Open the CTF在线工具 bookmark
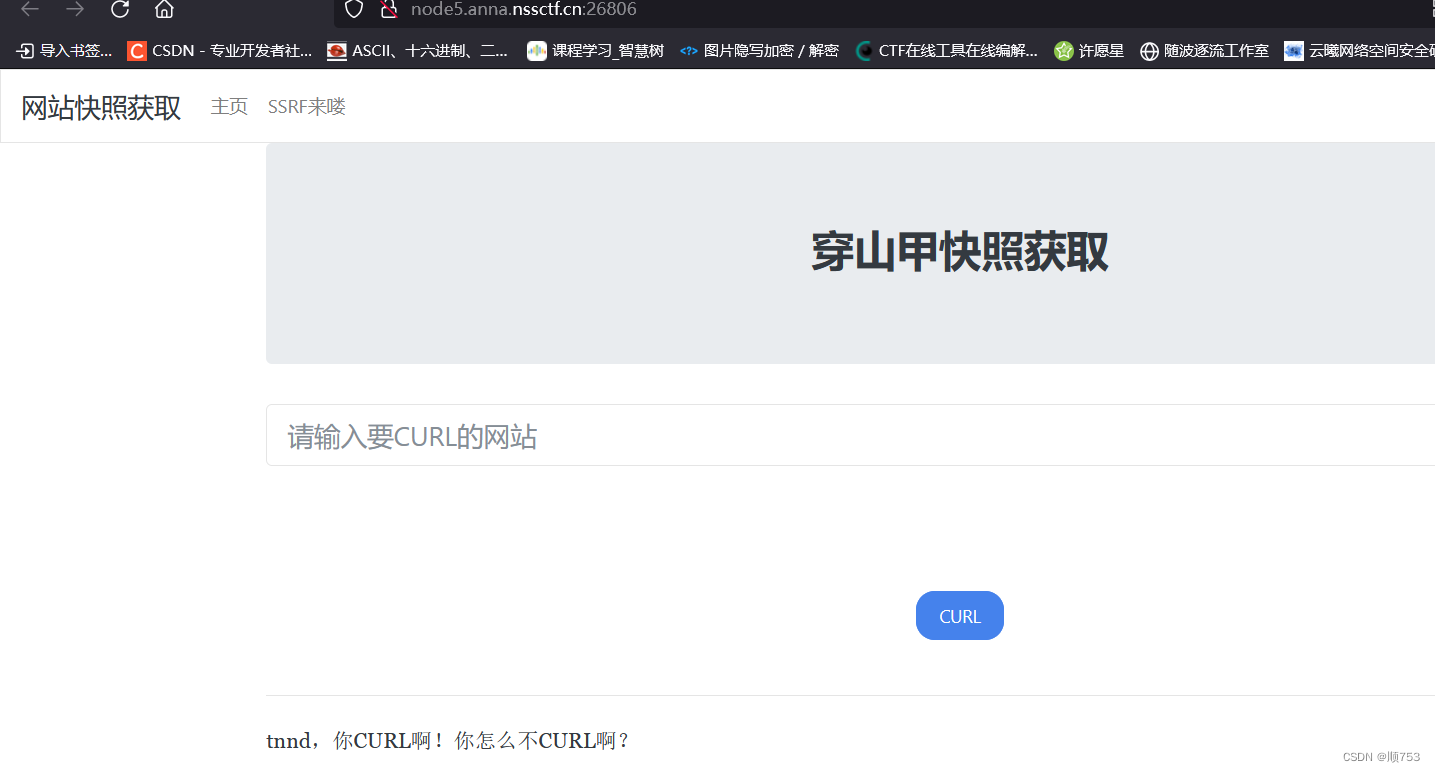 pyautogui.click(x=947, y=51)
